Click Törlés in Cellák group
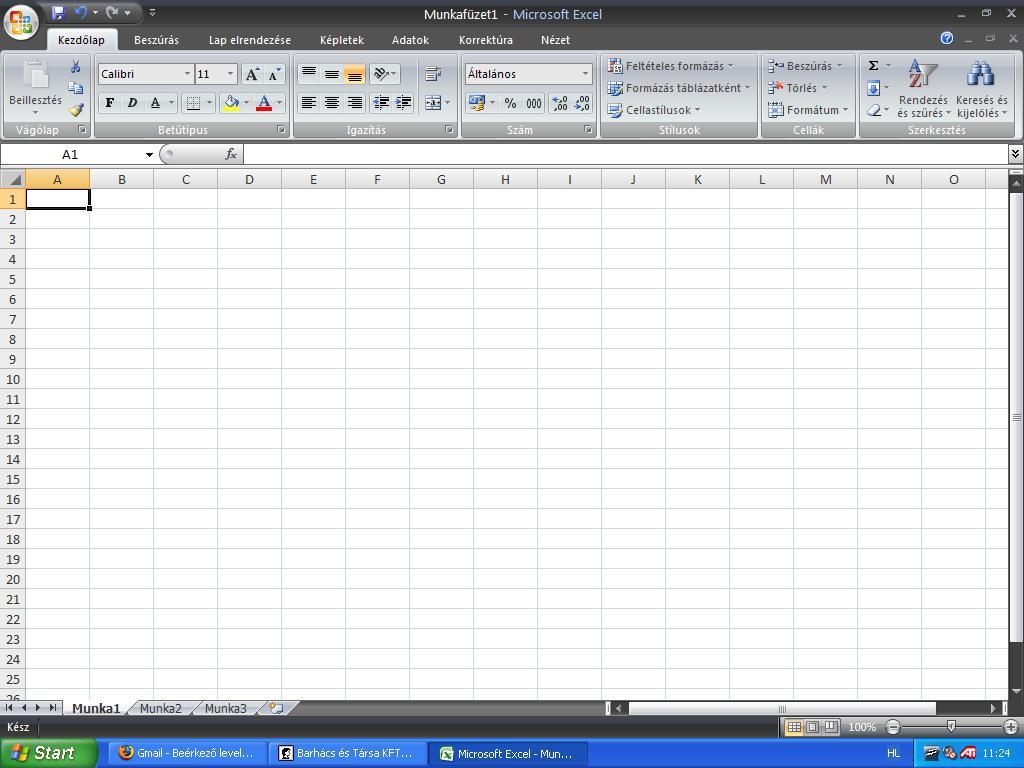 point(798,88)
